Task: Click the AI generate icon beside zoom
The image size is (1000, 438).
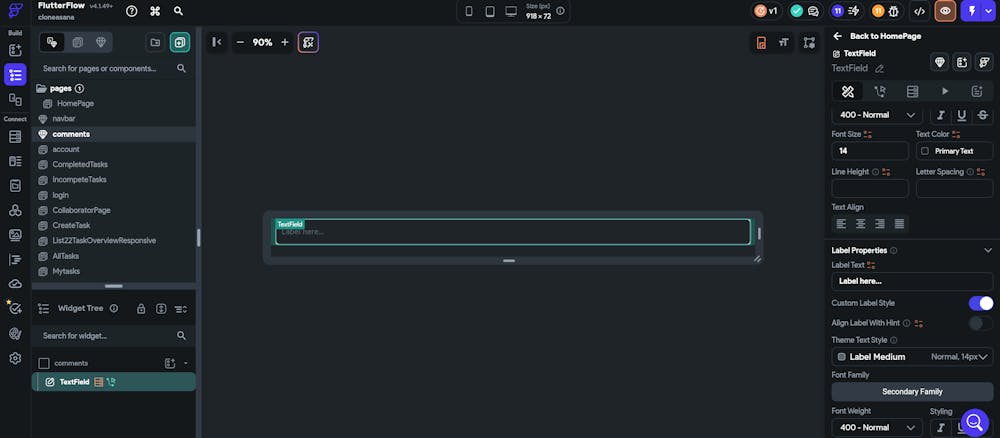Action: point(308,42)
